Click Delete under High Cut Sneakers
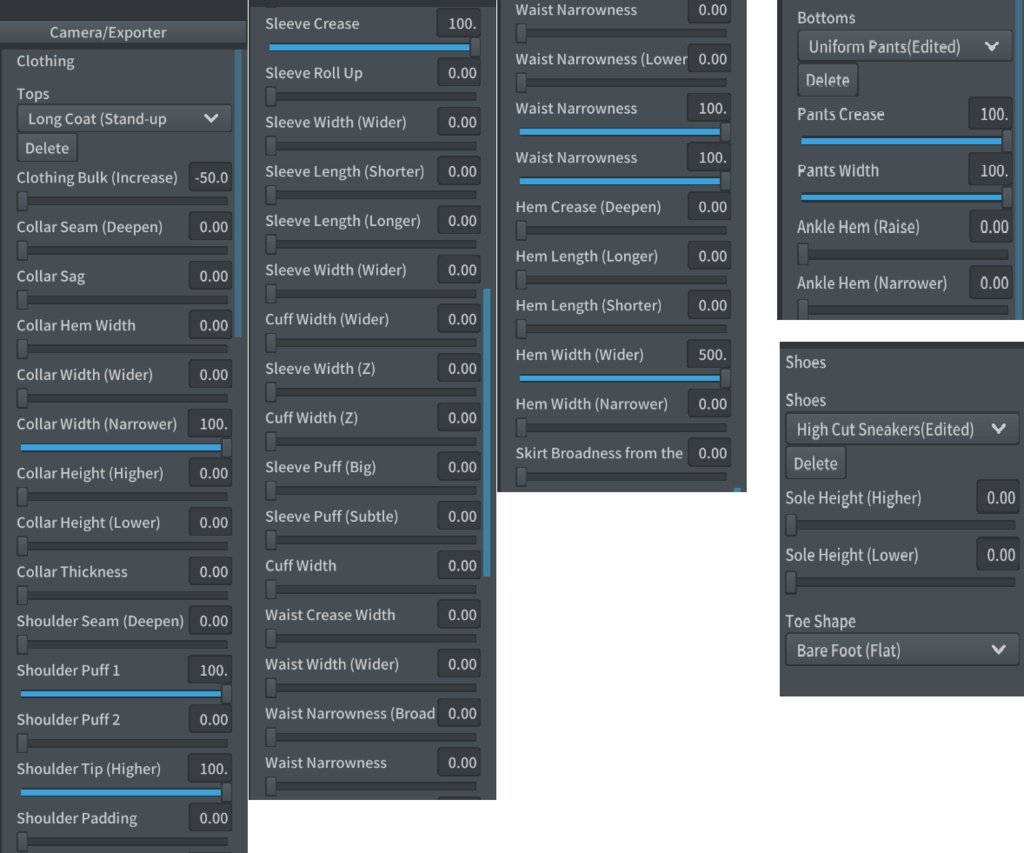This screenshot has height=853, width=1024. [x=816, y=464]
